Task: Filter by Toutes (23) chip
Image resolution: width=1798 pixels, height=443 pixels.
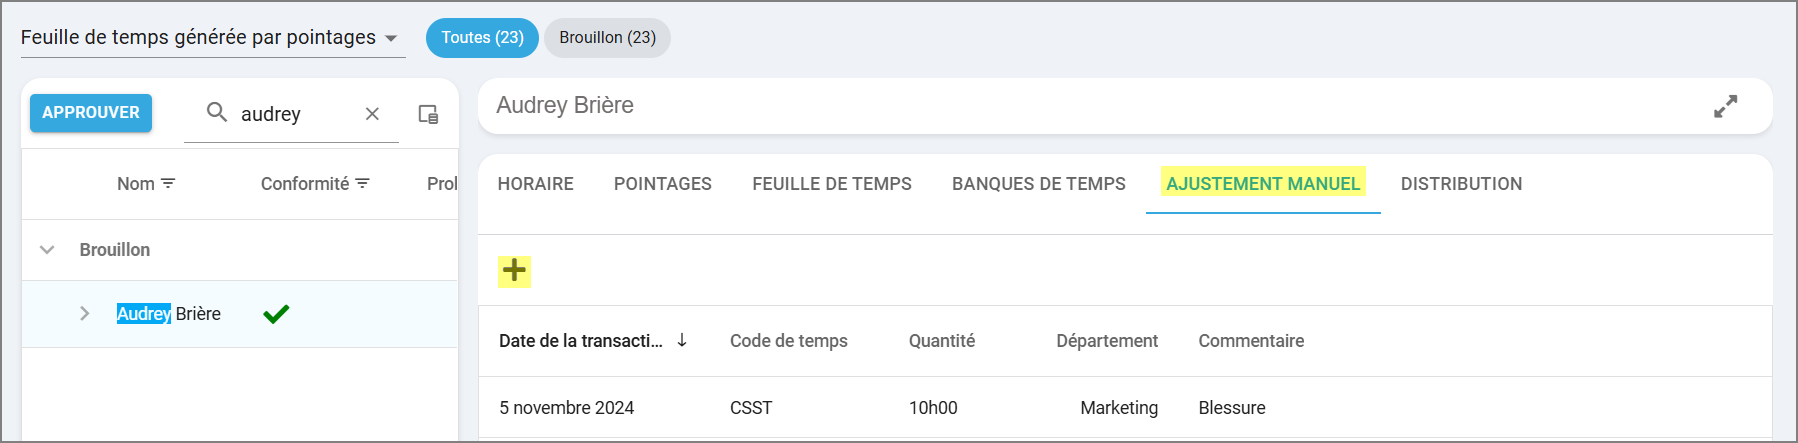Action: click(x=482, y=38)
